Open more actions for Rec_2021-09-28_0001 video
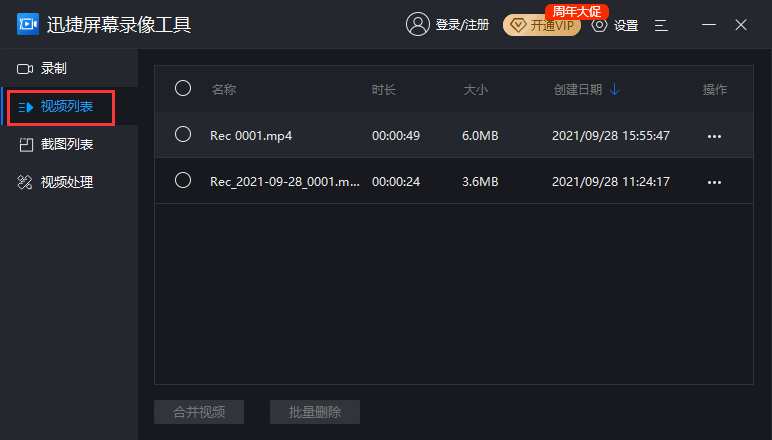The width and height of the screenshot is (772, 440). pyautogui.click(x=714, y=182)
